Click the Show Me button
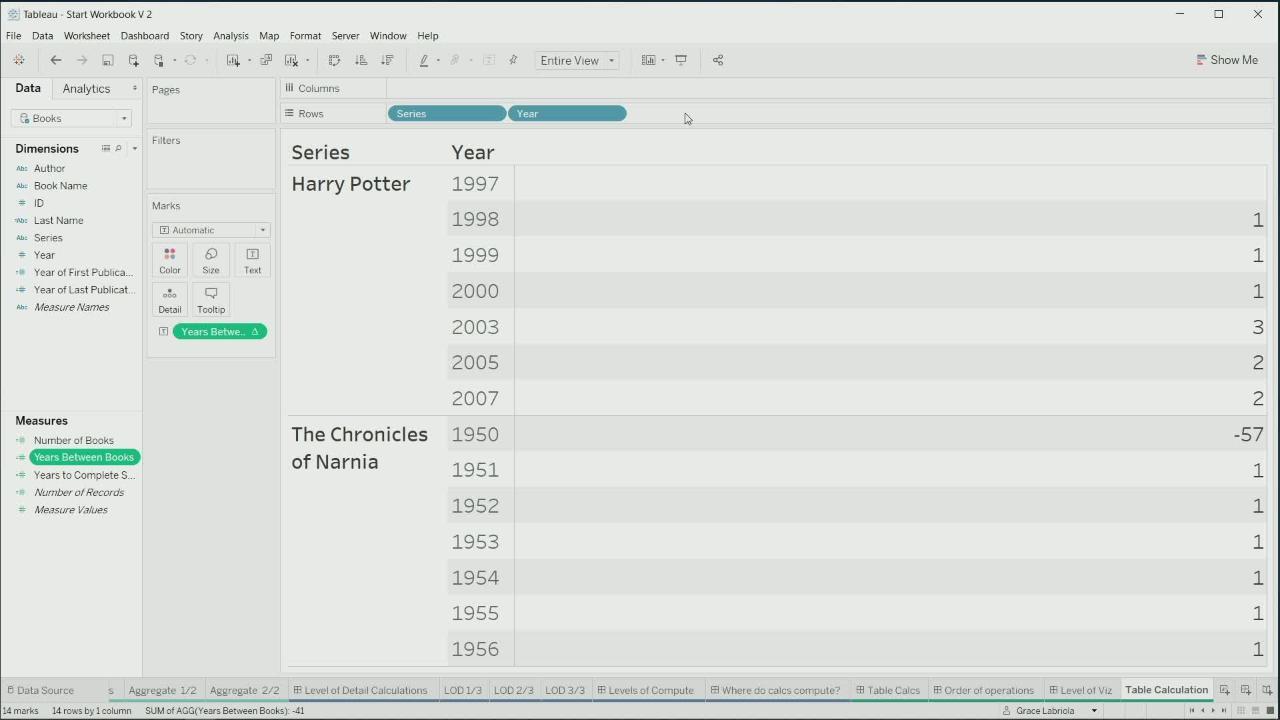The height and width of the screenshot is (720, 1280). [x=1227, y=60]
